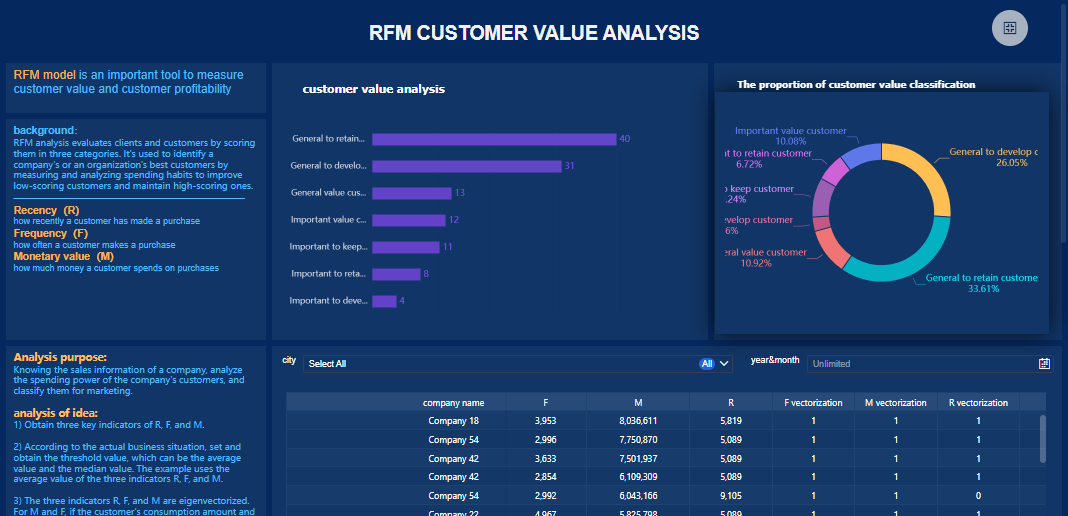The width and height of the screenshot is (1068, 516).
Task: Click the orange RFM model text
Action: [45, 75]
